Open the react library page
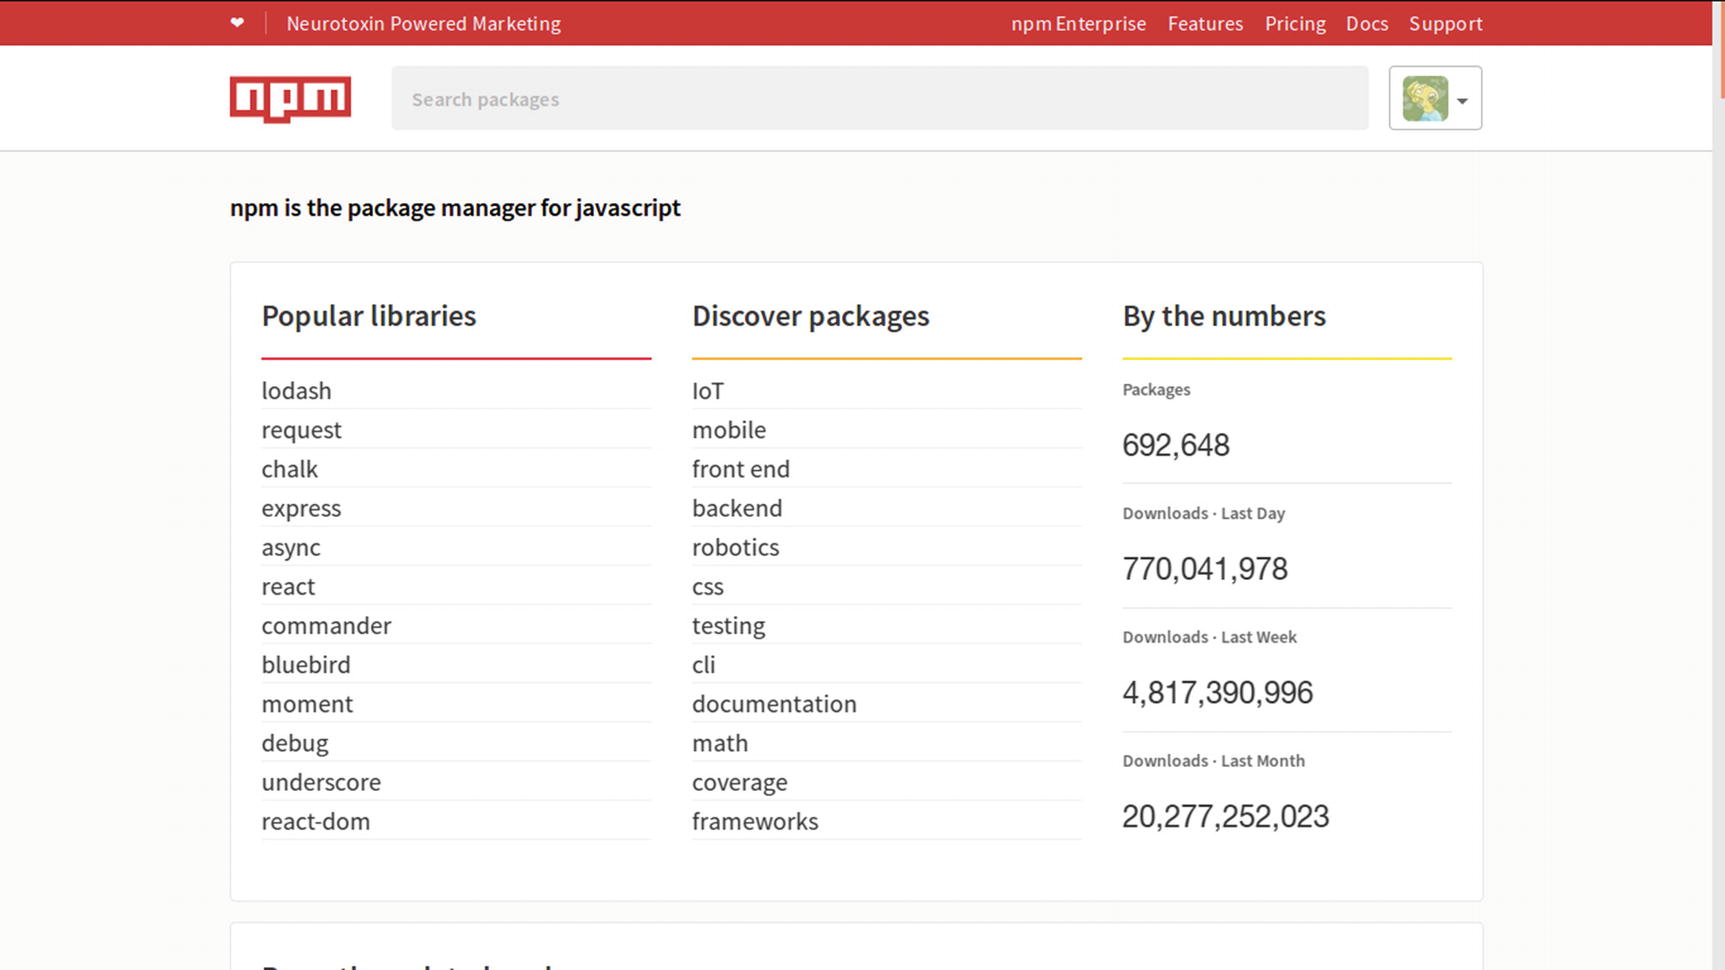This screenshot has height=970, width=1725. tap(288, 587)
